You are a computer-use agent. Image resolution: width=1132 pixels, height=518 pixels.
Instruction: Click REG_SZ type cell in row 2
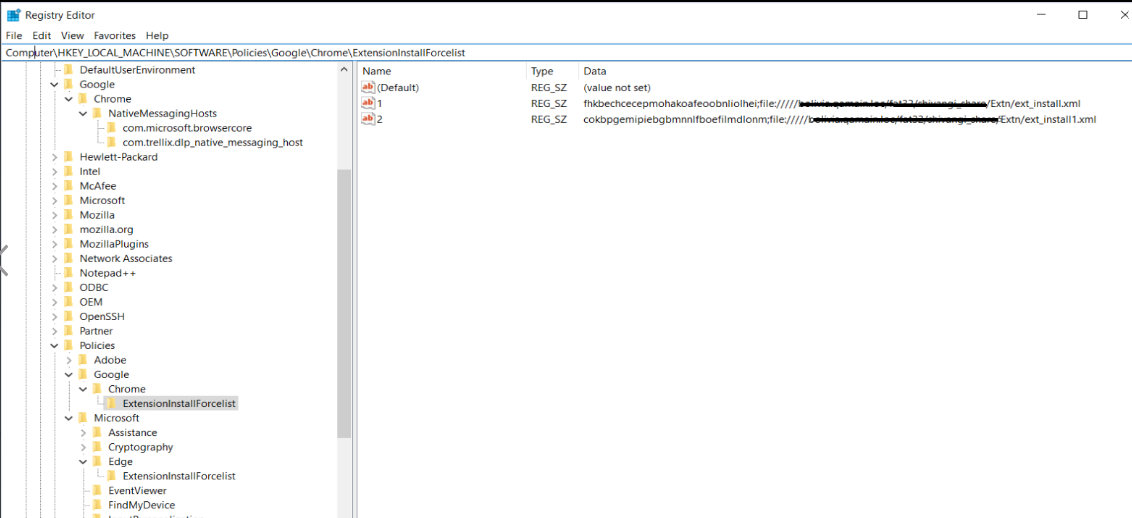[549, 119]
